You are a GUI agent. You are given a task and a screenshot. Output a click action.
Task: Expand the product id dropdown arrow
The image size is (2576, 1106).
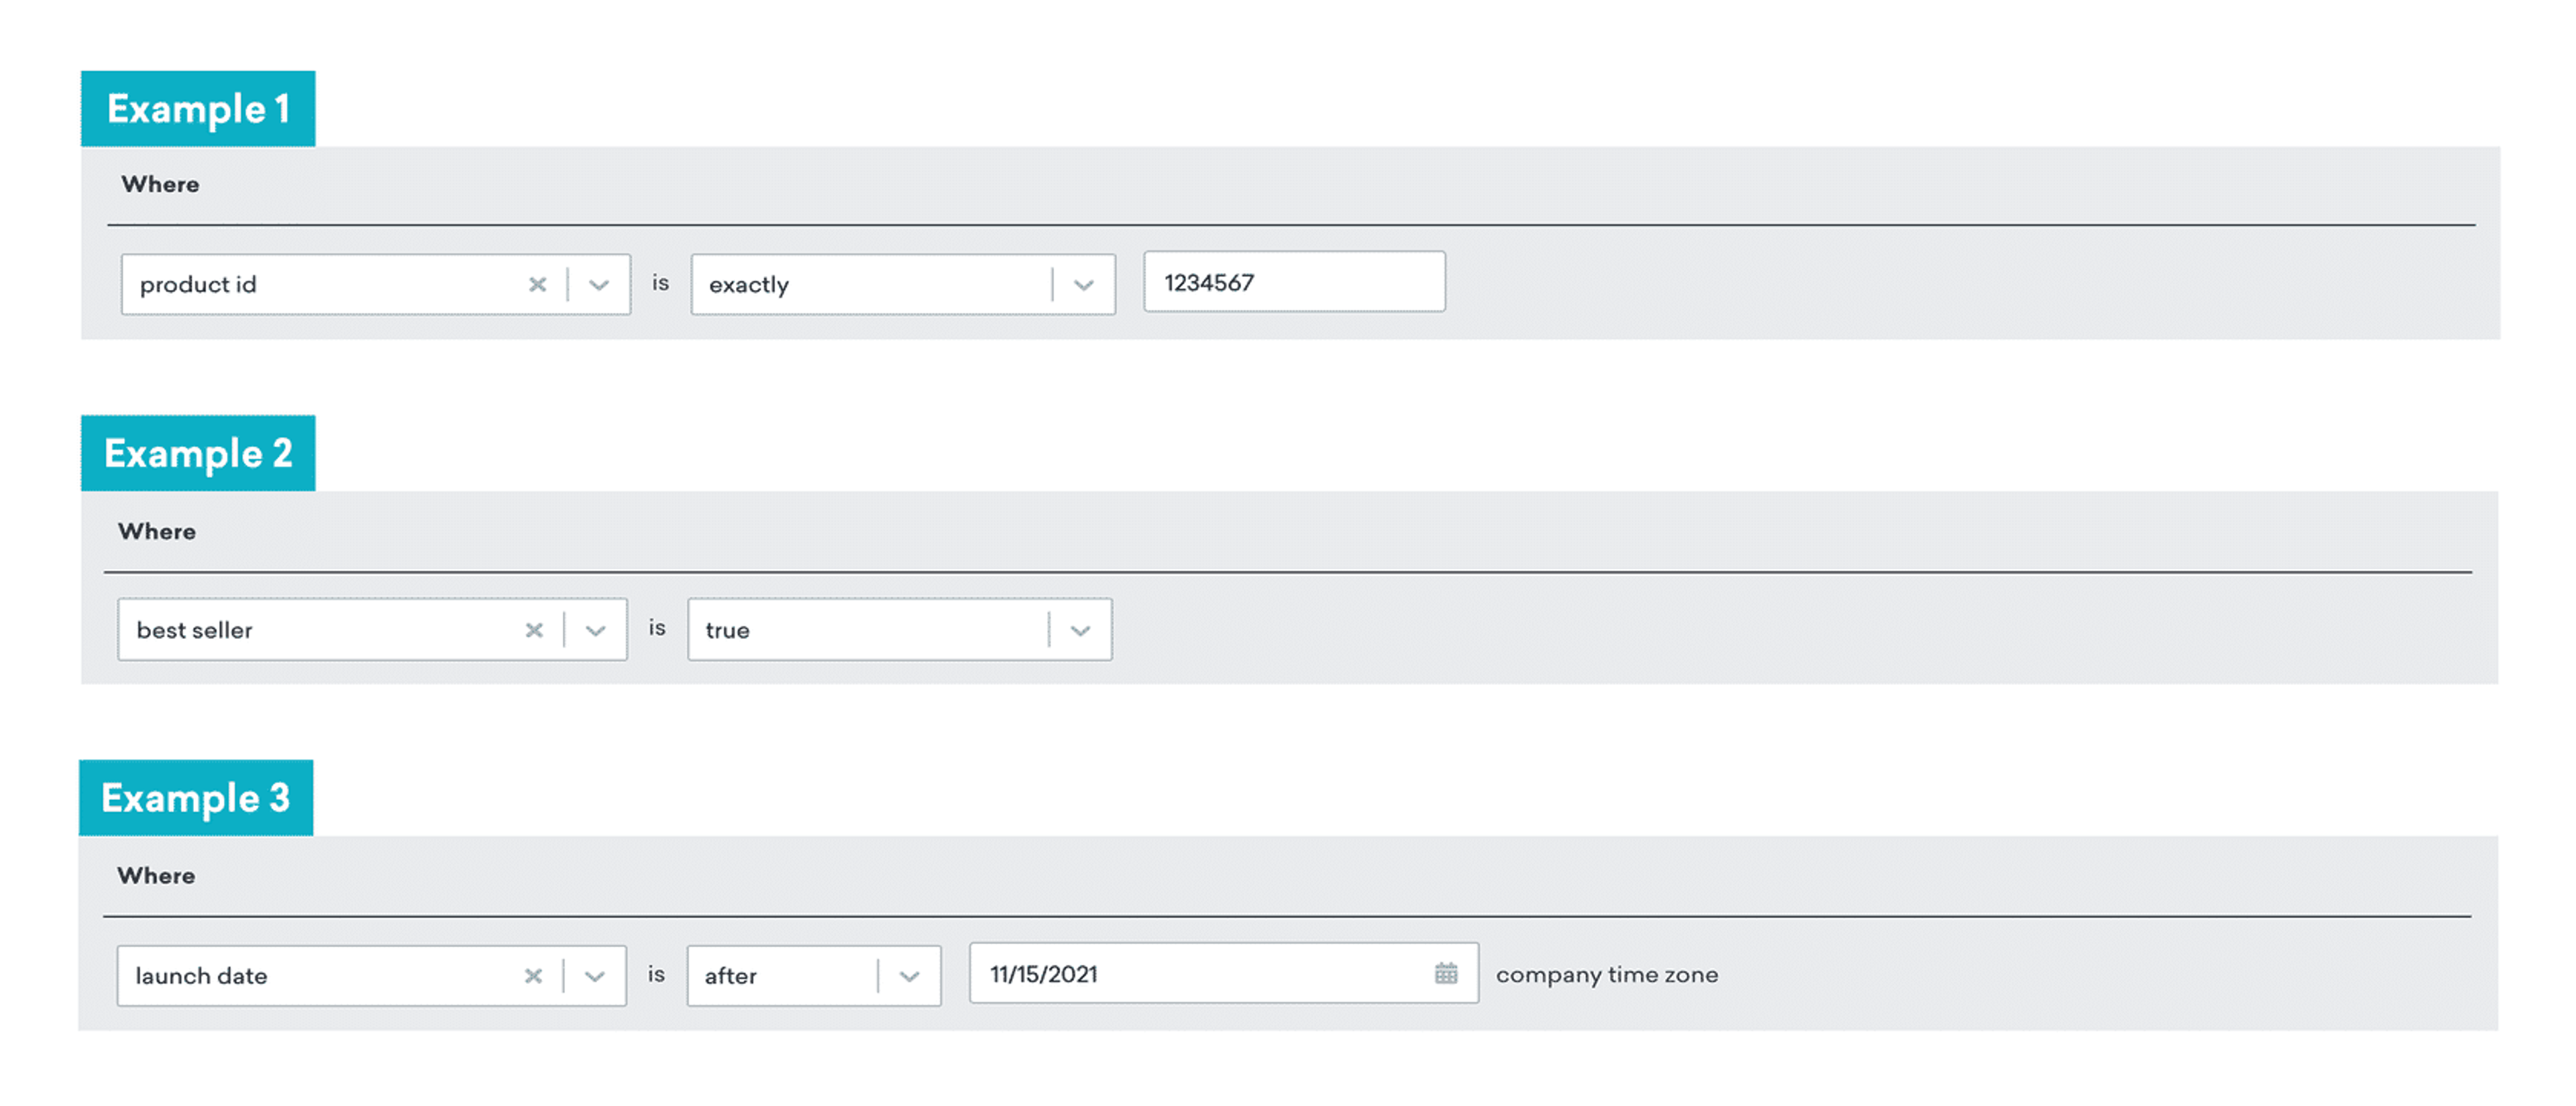tap(599, 284)
